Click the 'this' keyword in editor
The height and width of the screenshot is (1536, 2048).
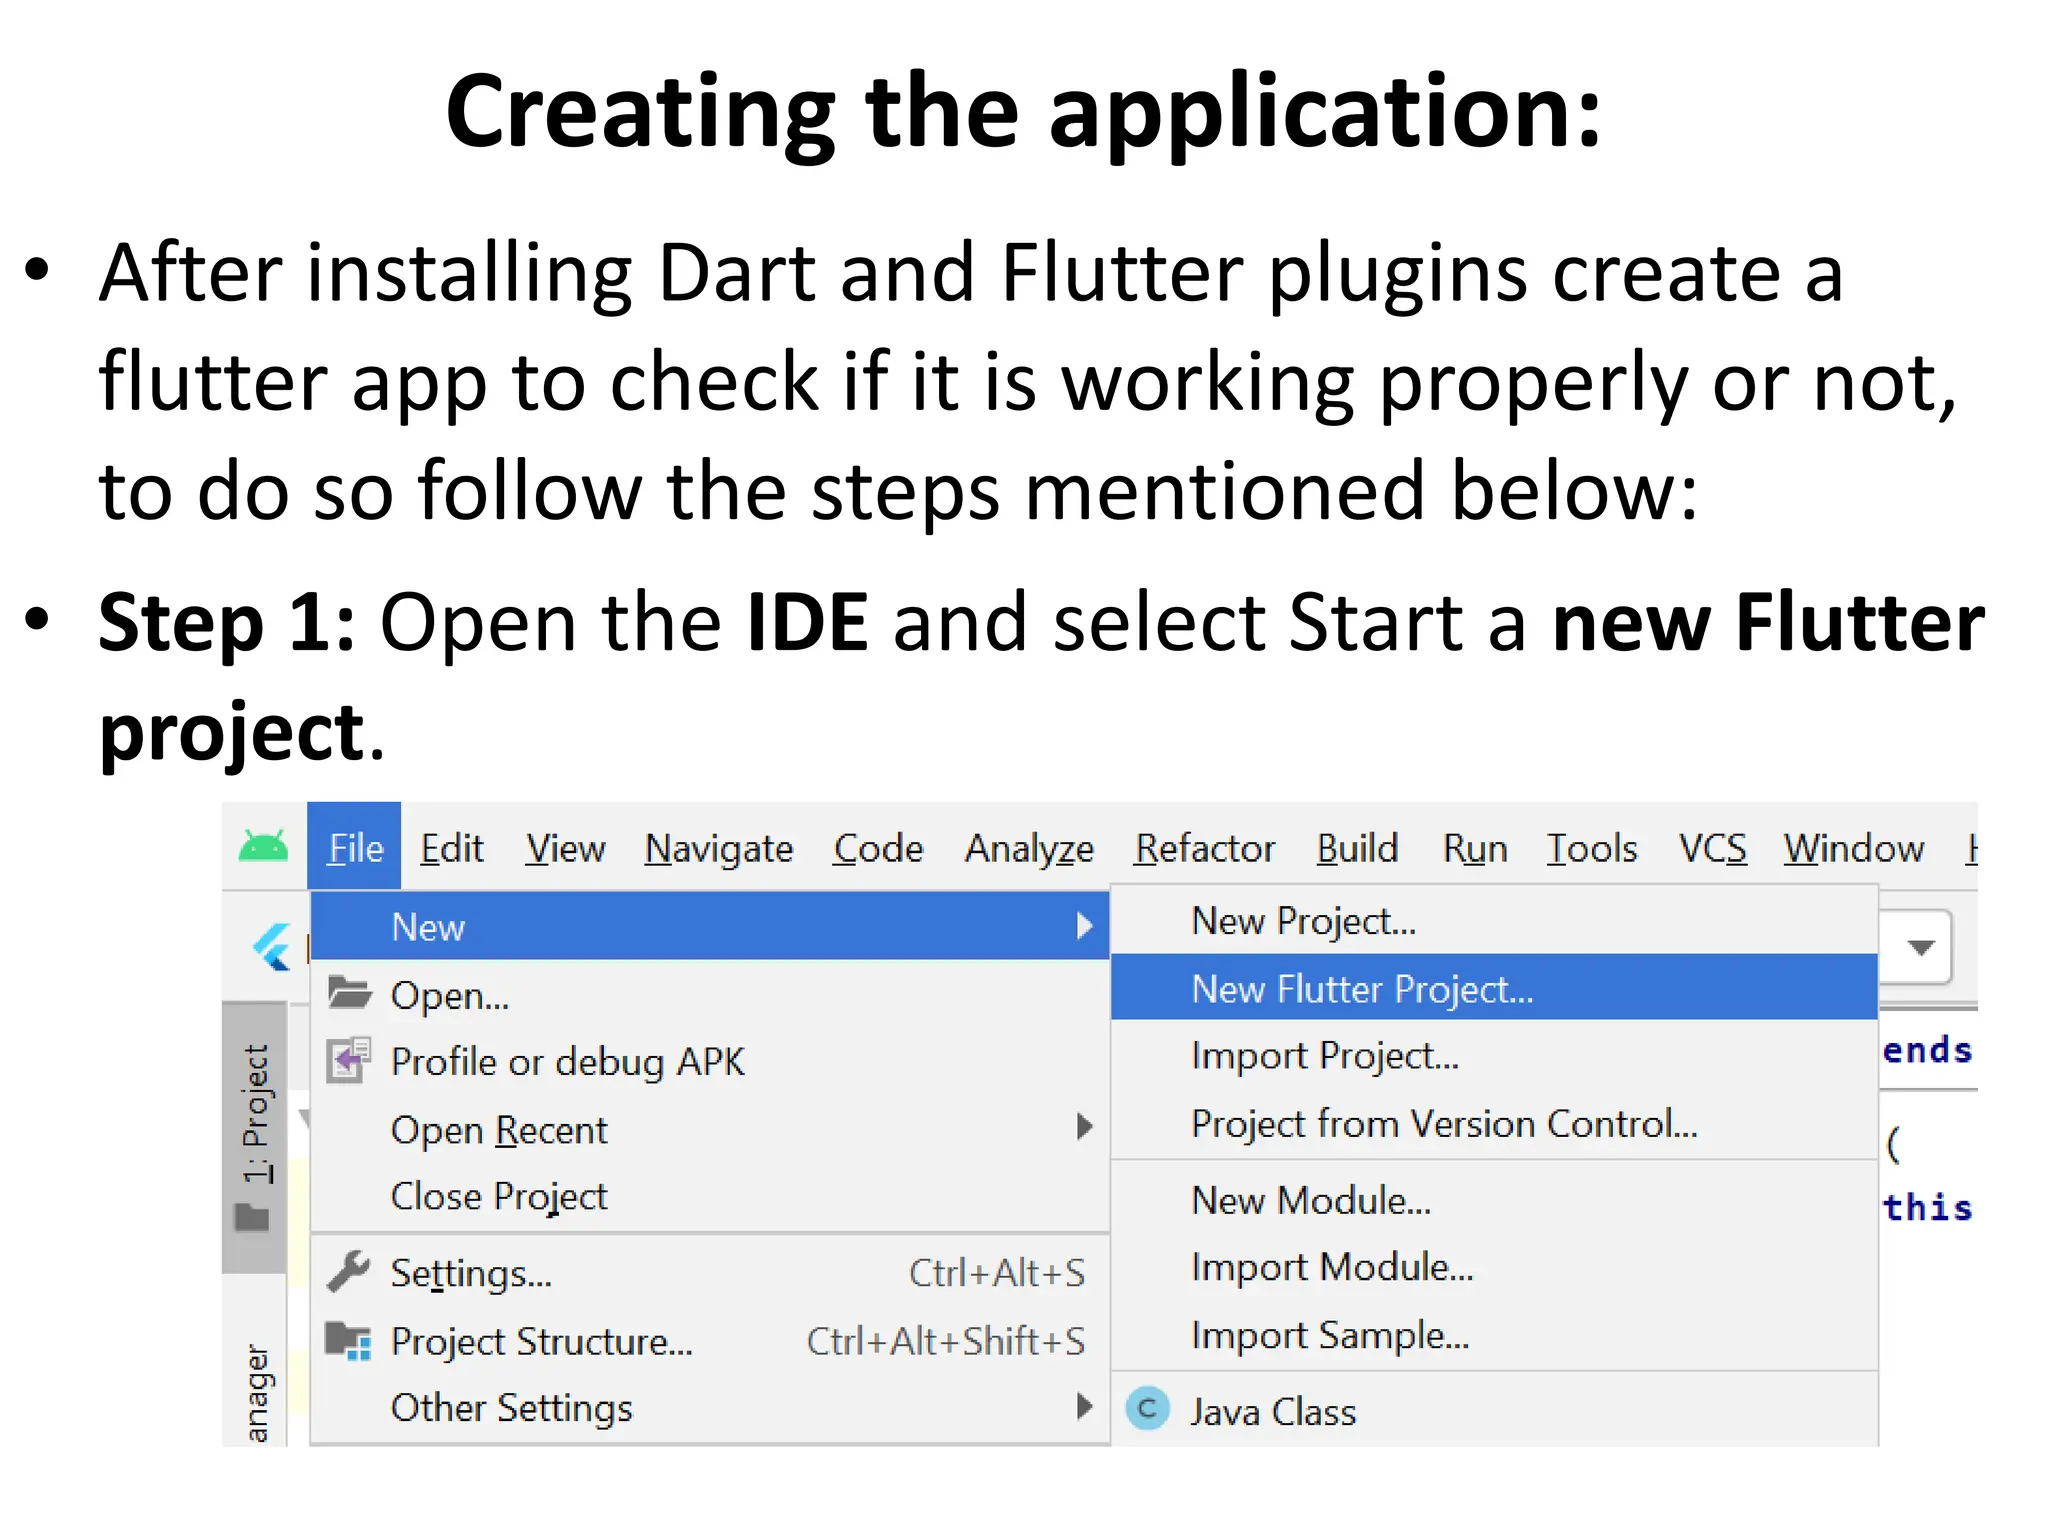1927,1207
